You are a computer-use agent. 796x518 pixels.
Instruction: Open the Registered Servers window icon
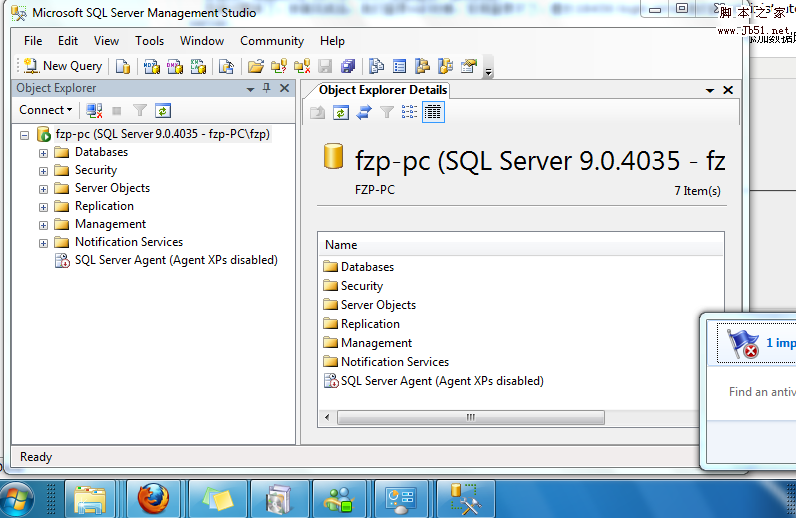click(x=376, y=66)
